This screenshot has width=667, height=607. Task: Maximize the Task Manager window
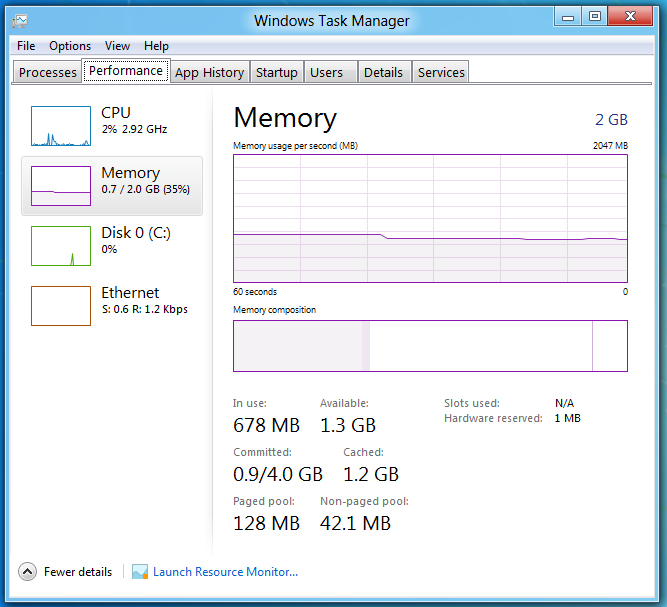(x=595, y=17)
